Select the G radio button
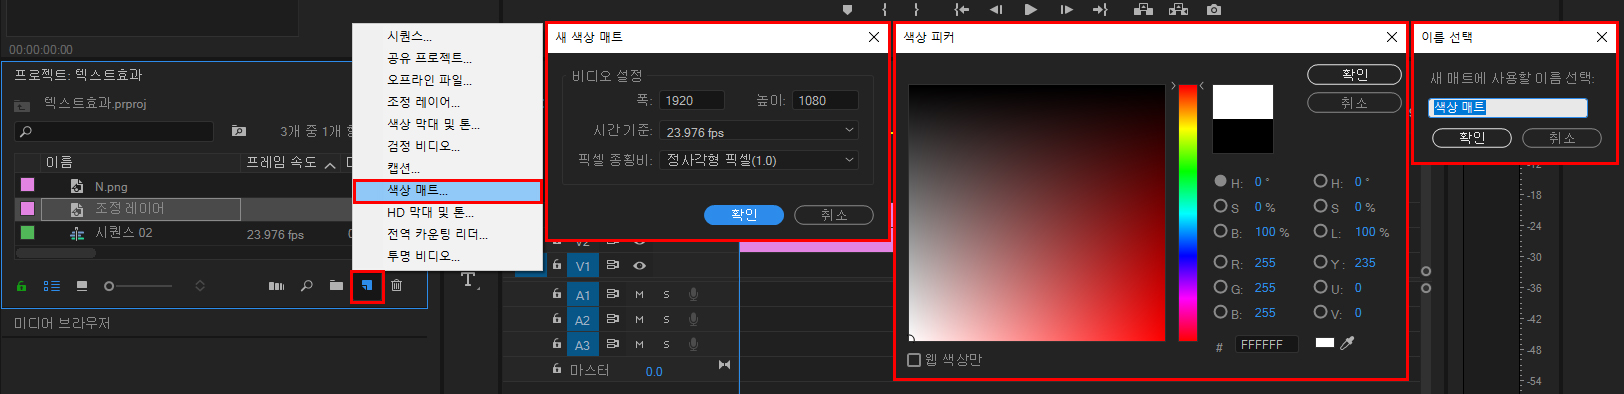Image resolution: width=1624 pixels, height=394 pixels. 1220,287
